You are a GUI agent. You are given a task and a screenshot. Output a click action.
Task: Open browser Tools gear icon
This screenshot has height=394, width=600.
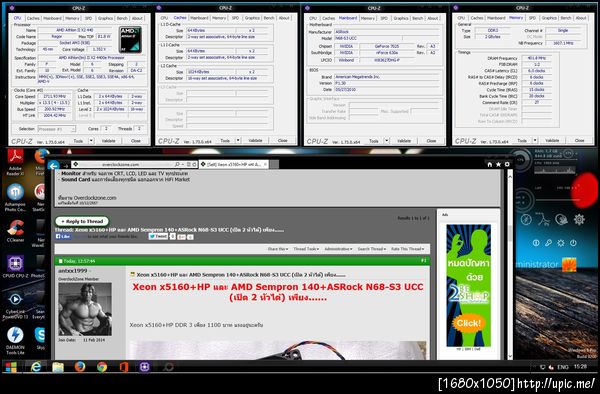[x=507, y=164]
